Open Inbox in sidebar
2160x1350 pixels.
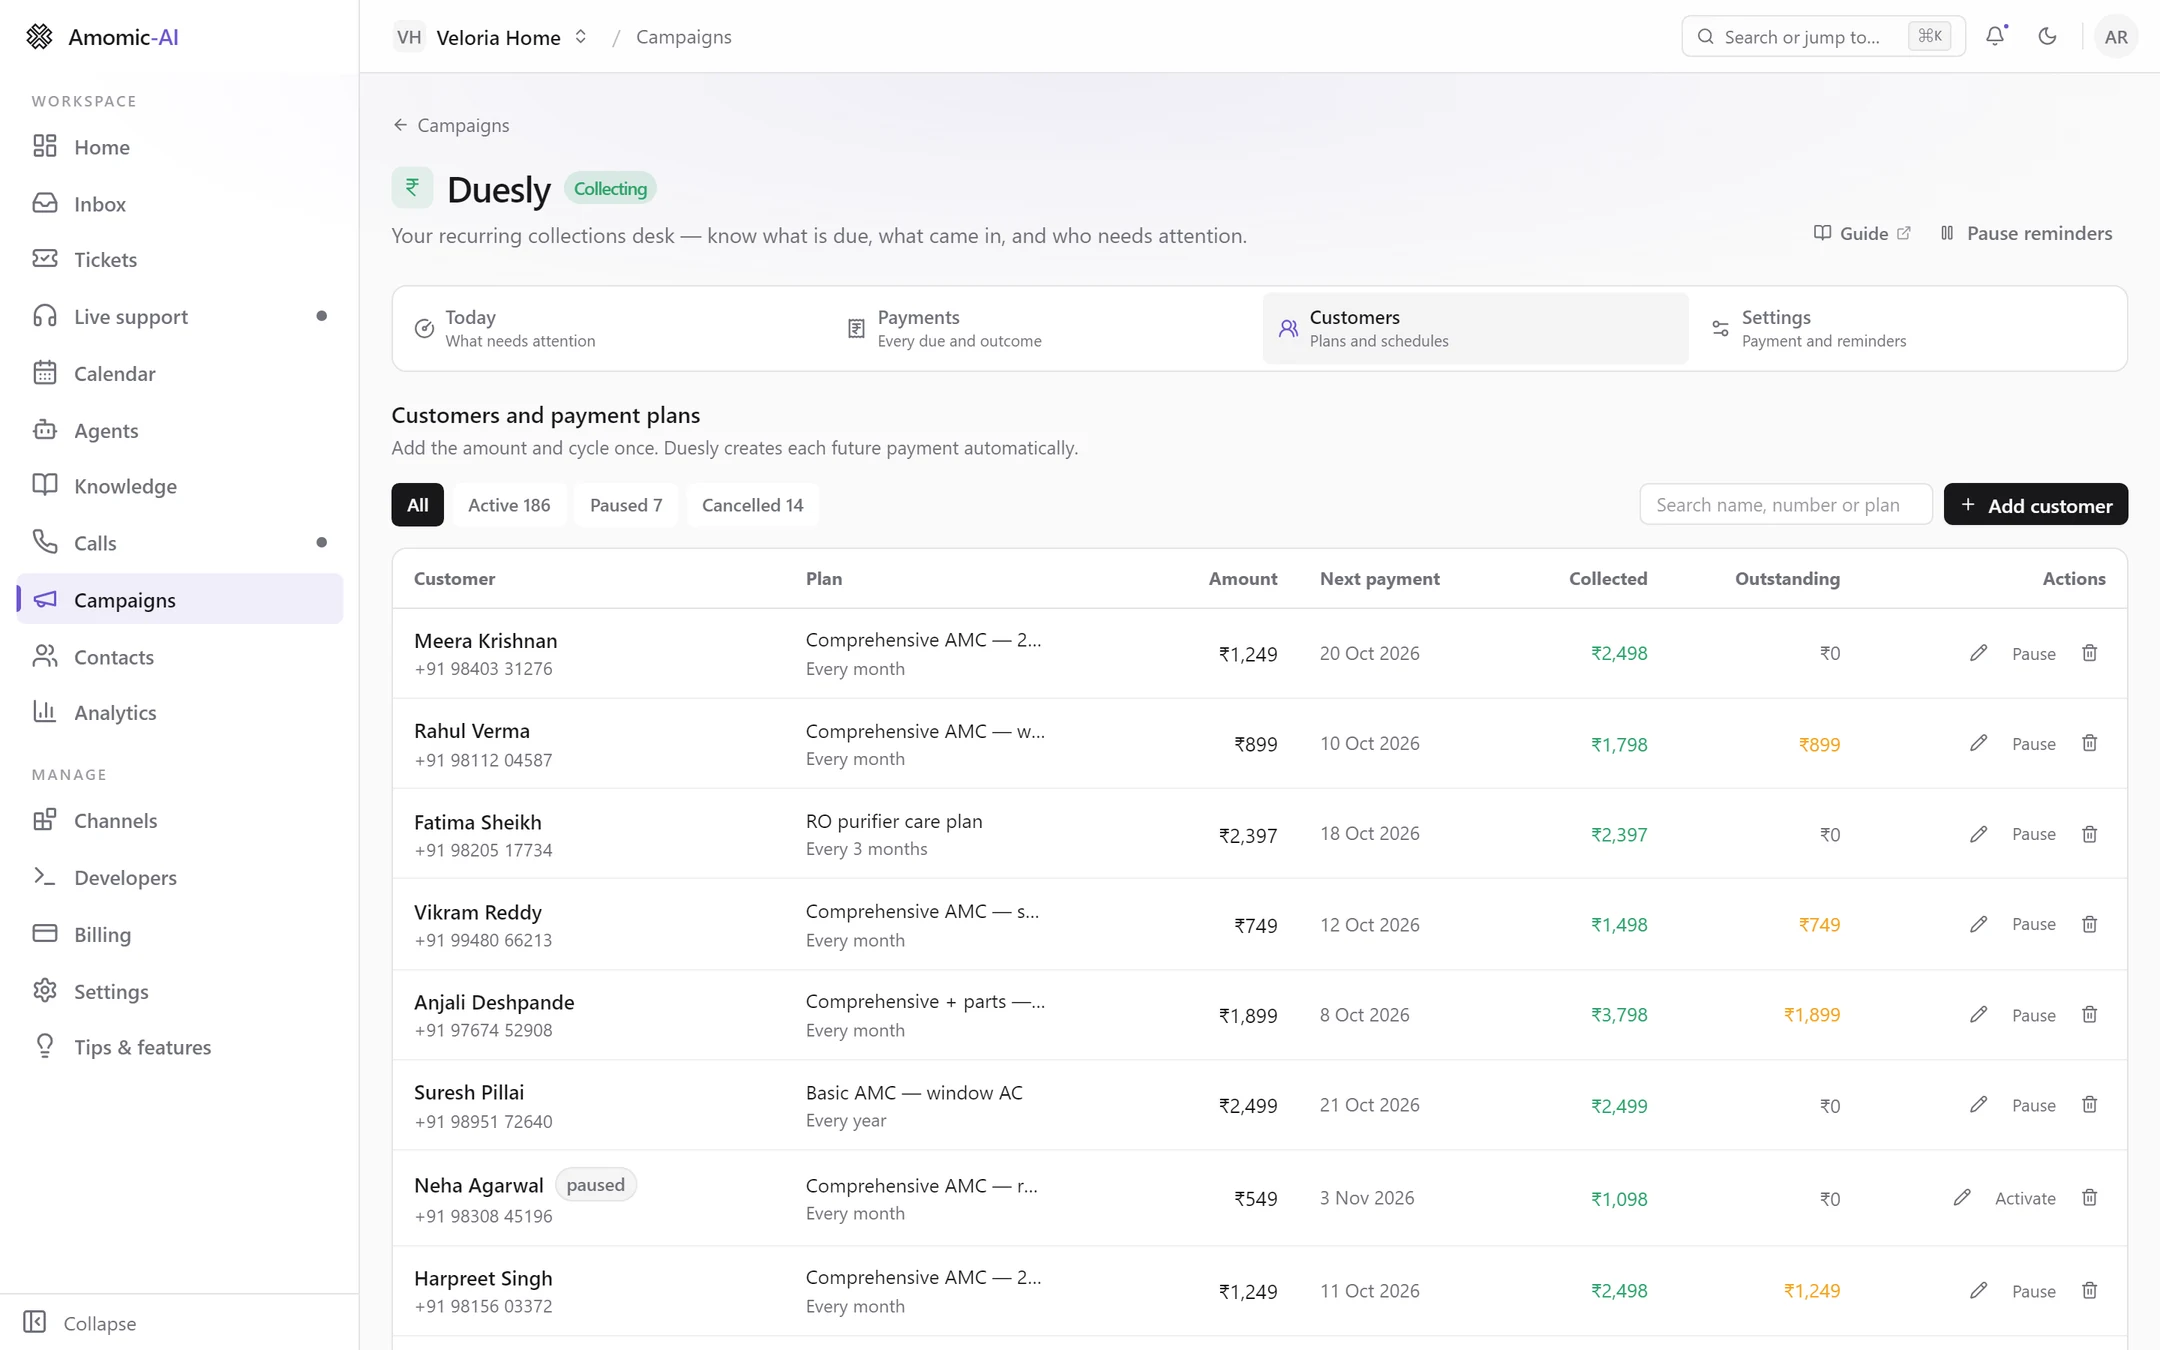tap(180, 203)
